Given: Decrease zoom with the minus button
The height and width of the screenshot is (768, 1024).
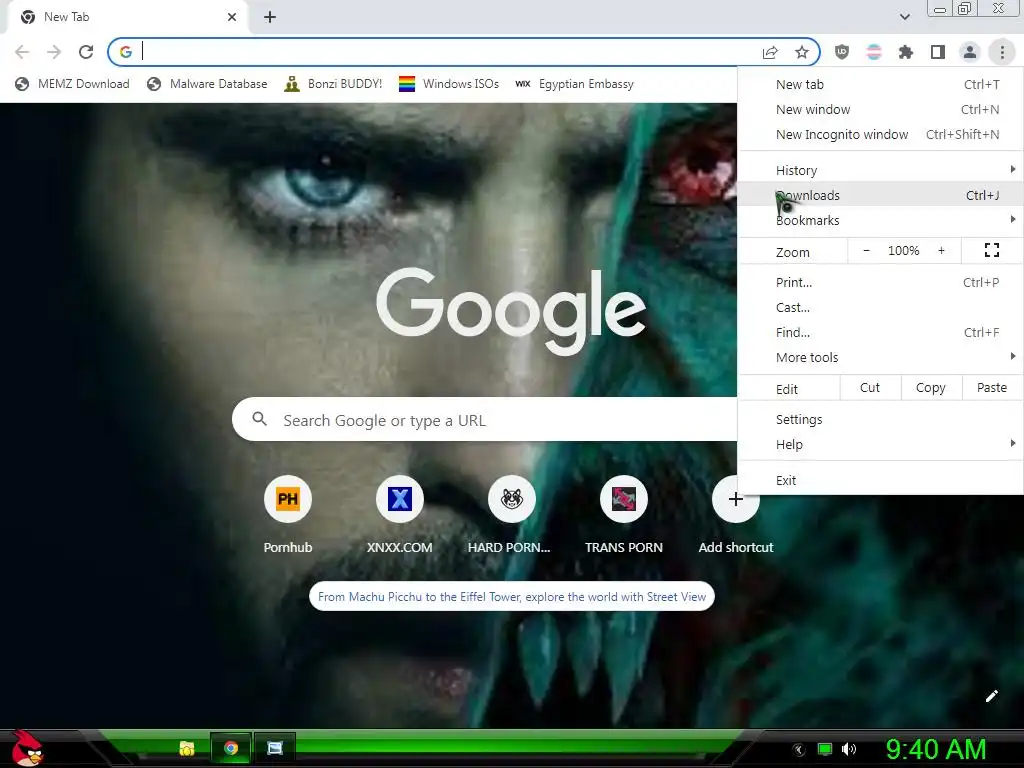Looking at the screenshot, I should pos(867,251).
